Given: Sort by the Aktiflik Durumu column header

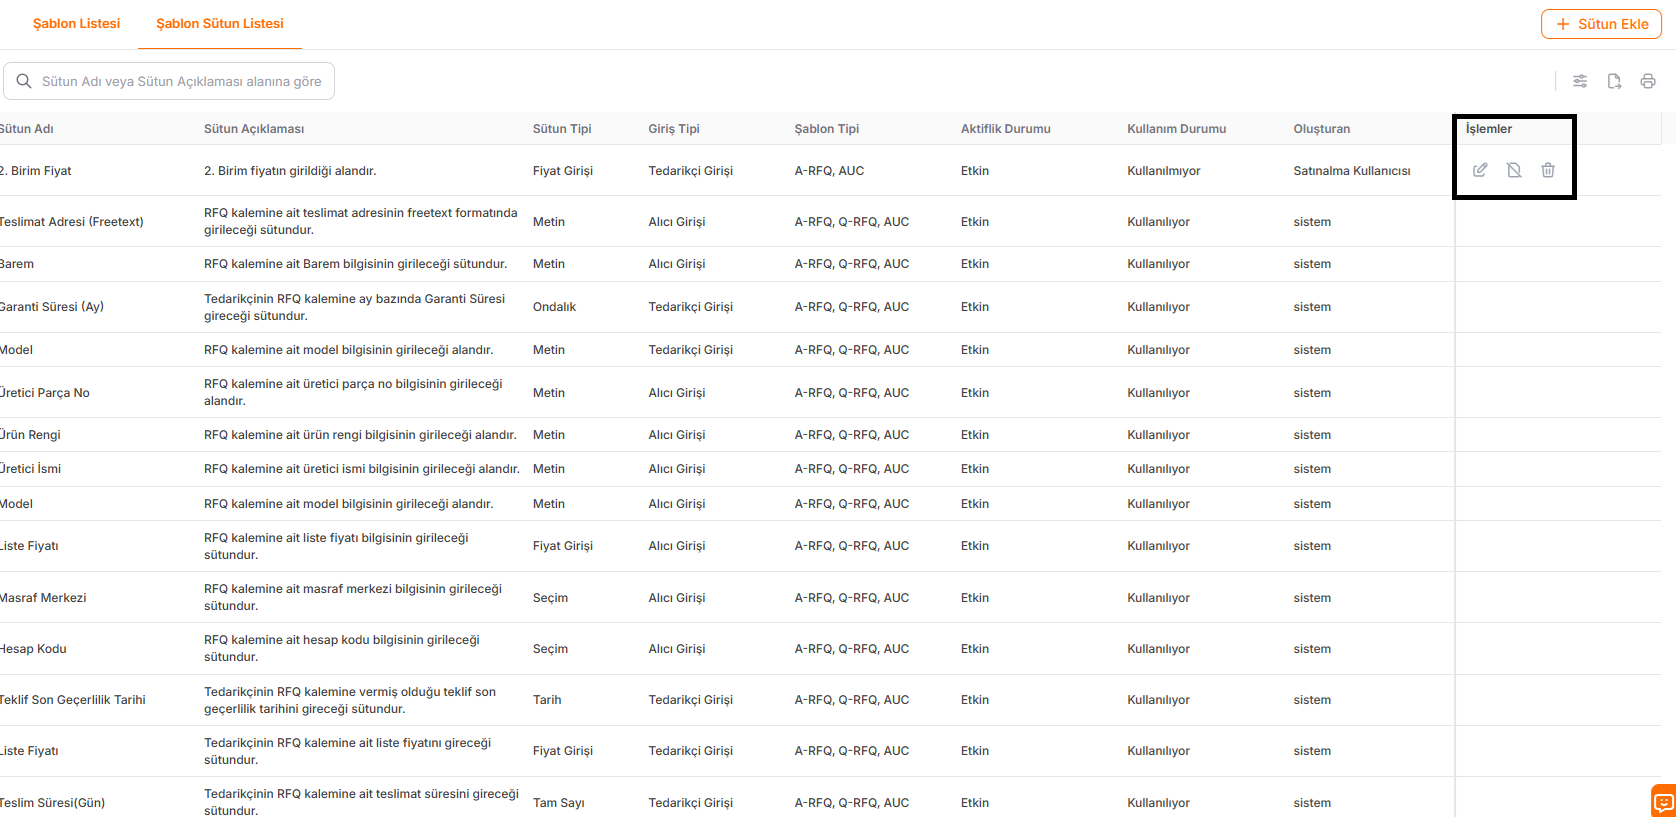Looking at the screenshot, I should [1005, 129].
